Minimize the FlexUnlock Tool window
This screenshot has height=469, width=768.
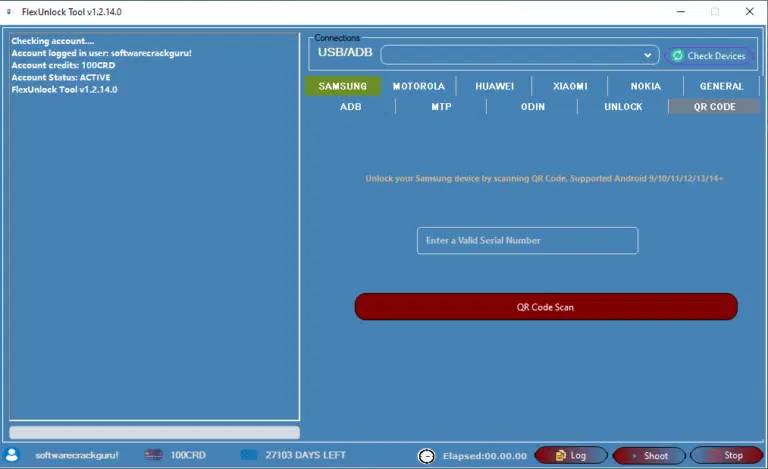click(x=681, y=12)
